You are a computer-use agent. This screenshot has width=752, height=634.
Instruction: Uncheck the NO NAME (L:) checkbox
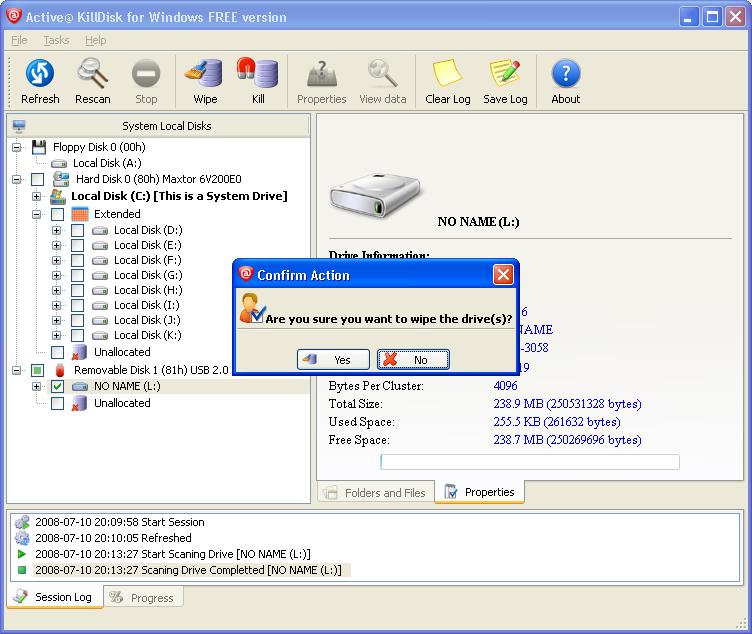coord(58,387)
